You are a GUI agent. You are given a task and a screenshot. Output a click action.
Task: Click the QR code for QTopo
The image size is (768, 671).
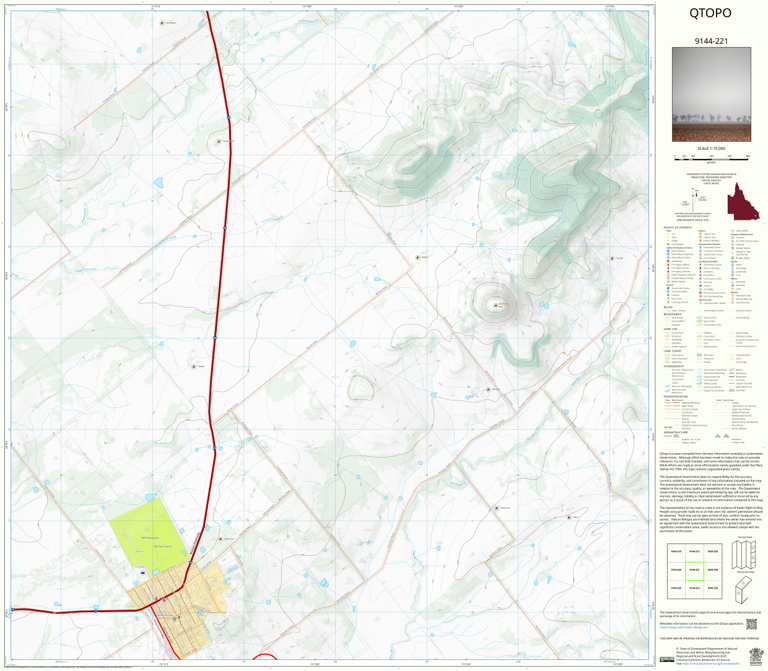click(751, 624)
